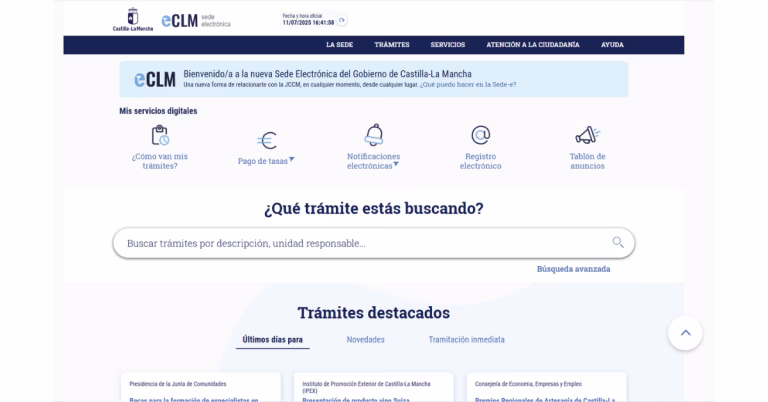Image resolution: width=768 pixels, height=402 pixels.
Task: Expand the Pago de tasas dropdown arrow
Action: click(x=291, y=159)
